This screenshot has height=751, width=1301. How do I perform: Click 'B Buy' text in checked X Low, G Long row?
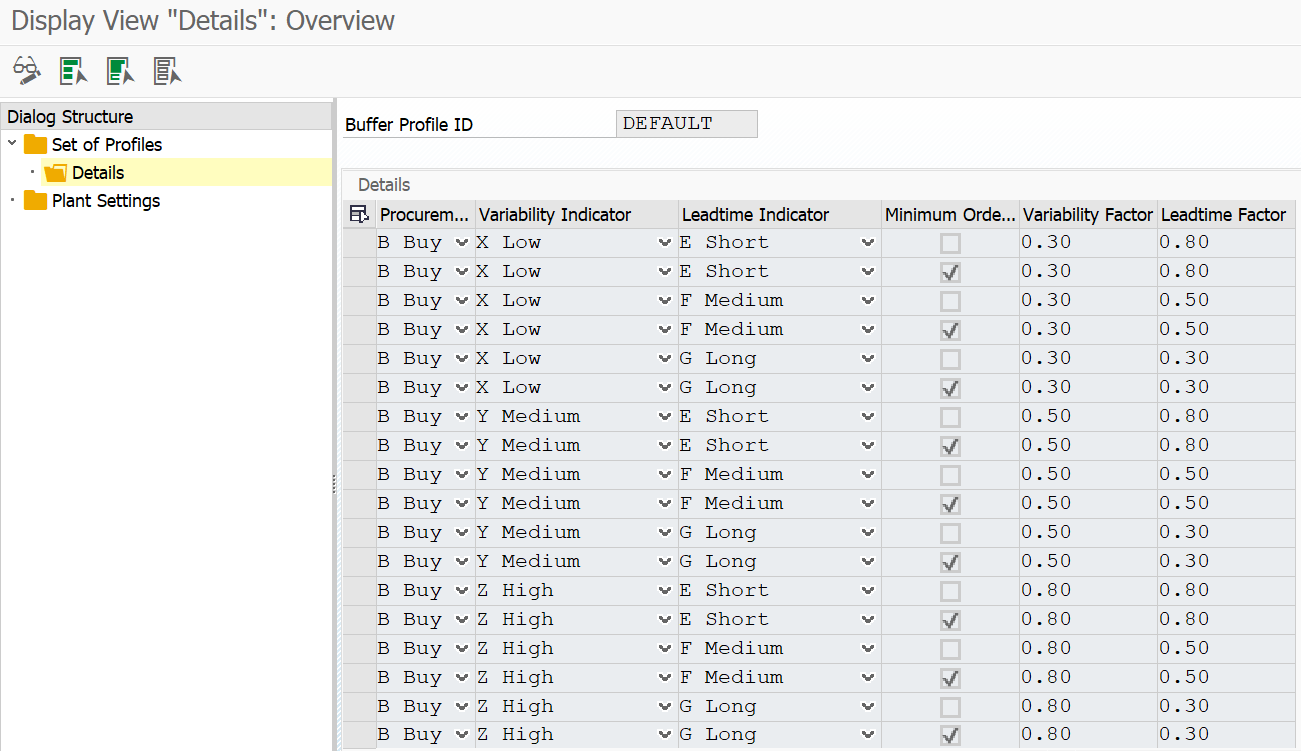pos(410,388)
